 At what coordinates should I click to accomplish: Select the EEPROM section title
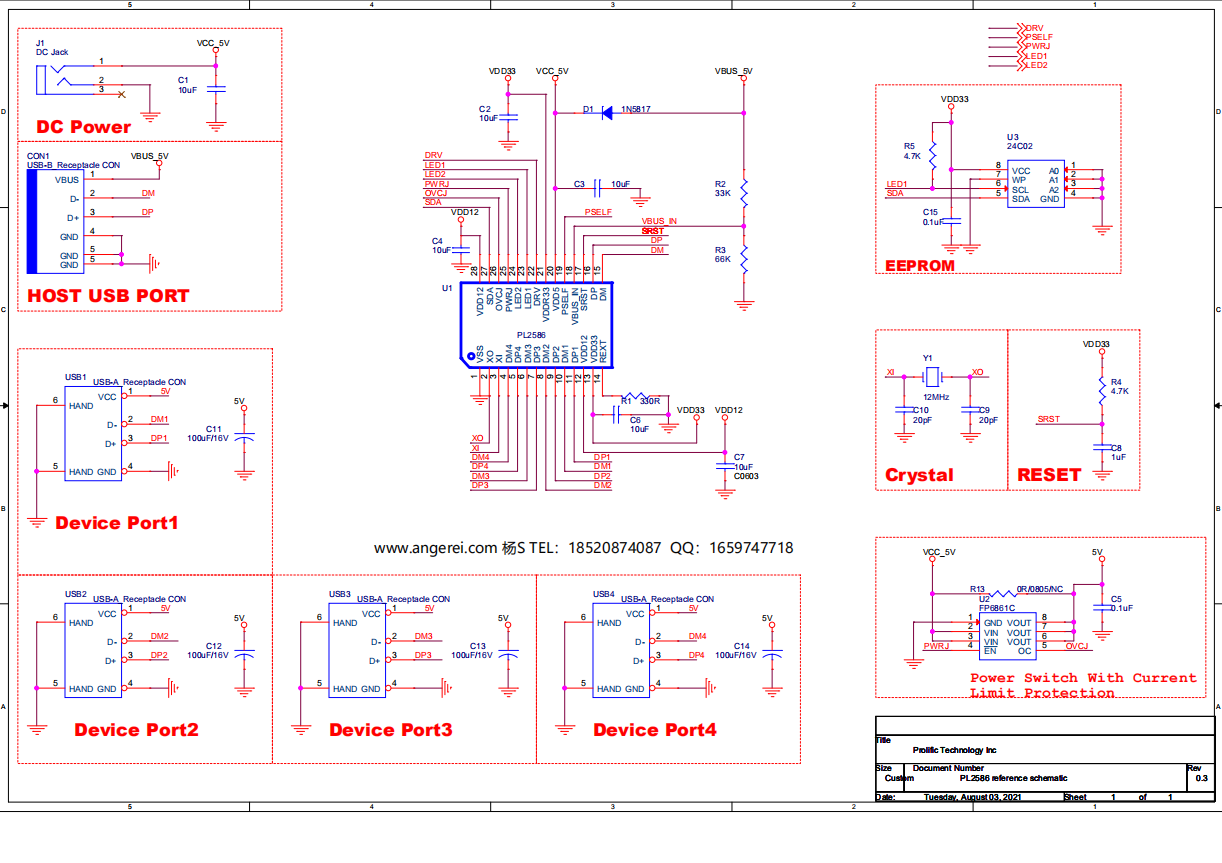click(920, 266)
